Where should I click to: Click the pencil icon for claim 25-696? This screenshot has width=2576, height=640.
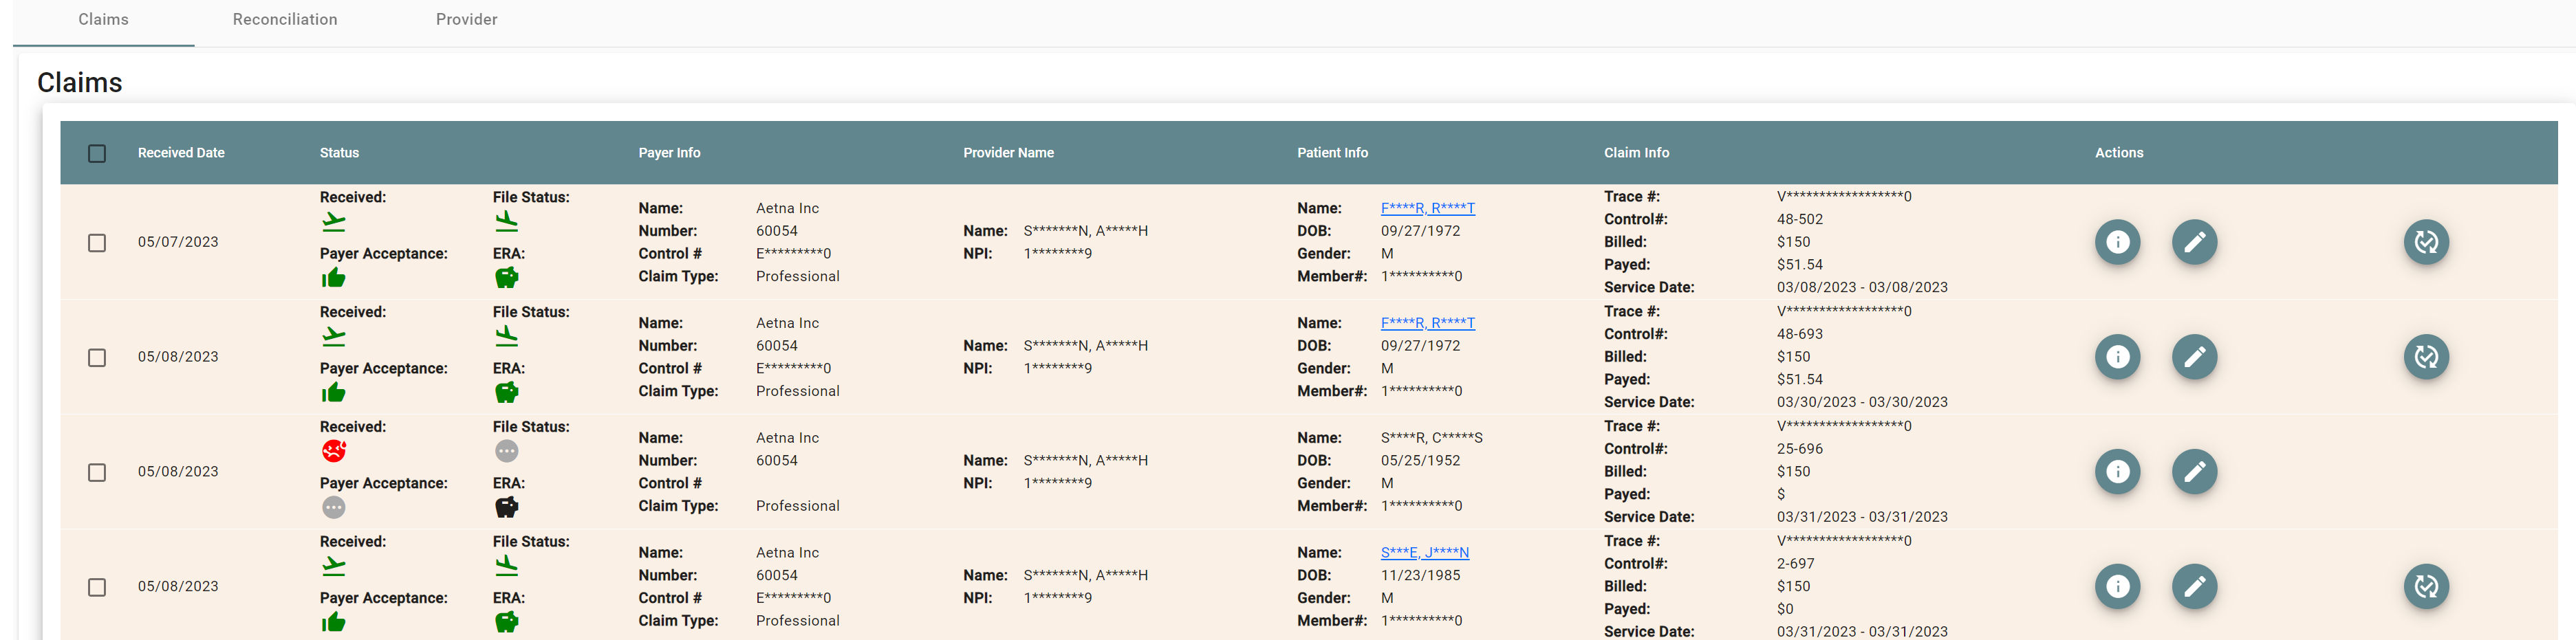[x=2194, y=472]
